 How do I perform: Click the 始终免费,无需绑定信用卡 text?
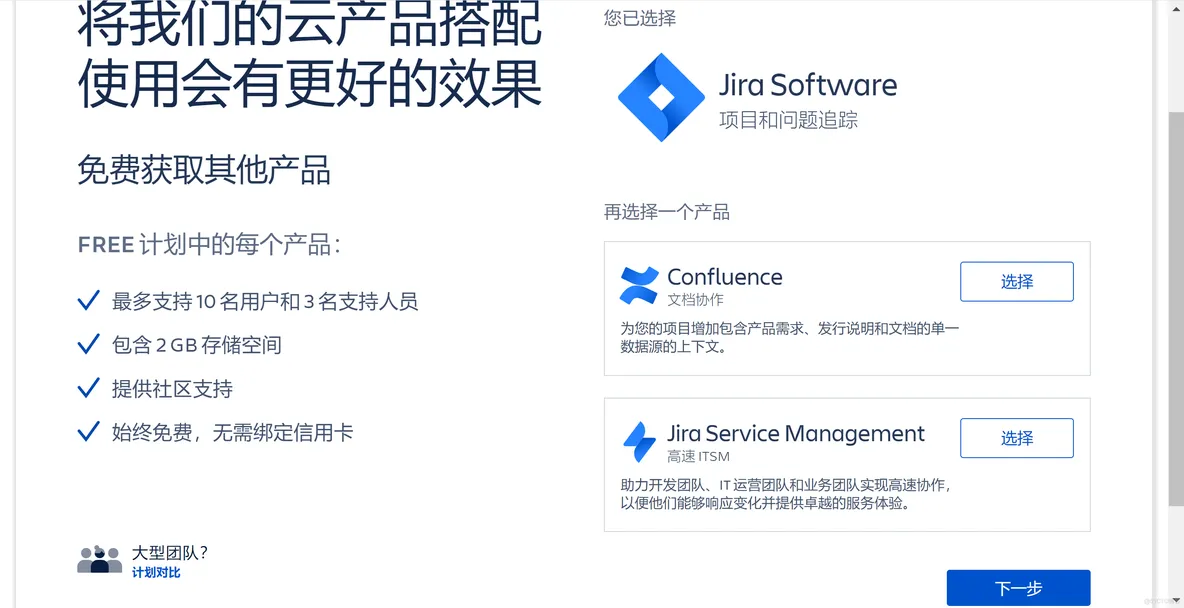(x=233, y=433)
